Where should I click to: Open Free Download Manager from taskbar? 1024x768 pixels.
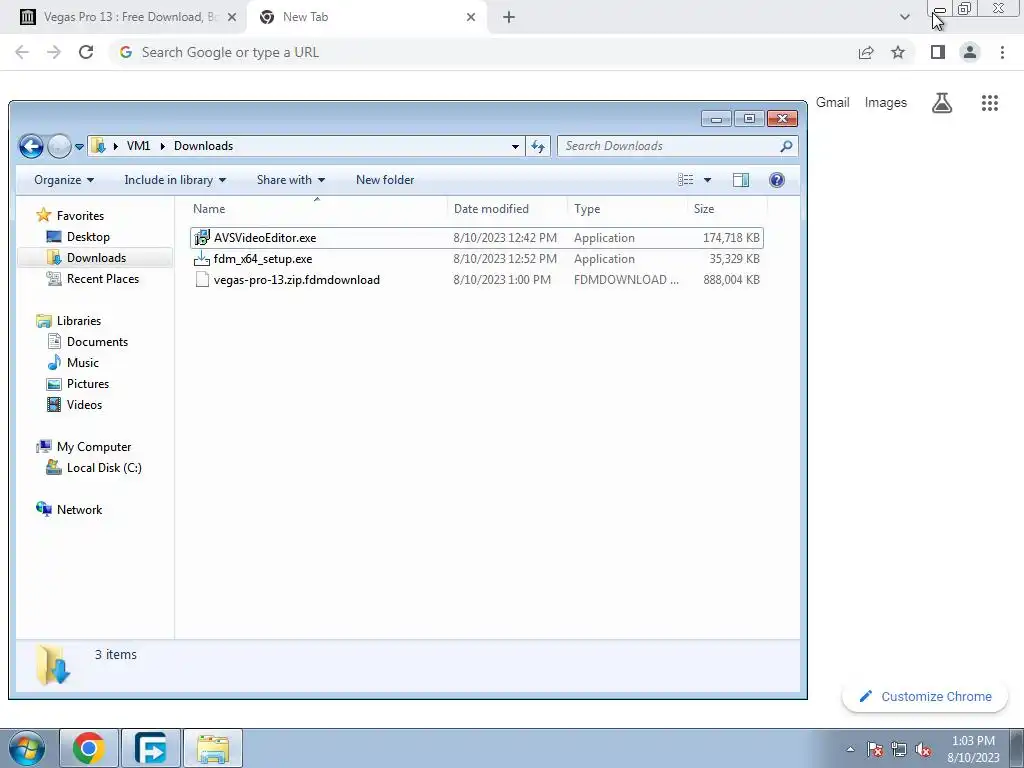coord(150,748)
